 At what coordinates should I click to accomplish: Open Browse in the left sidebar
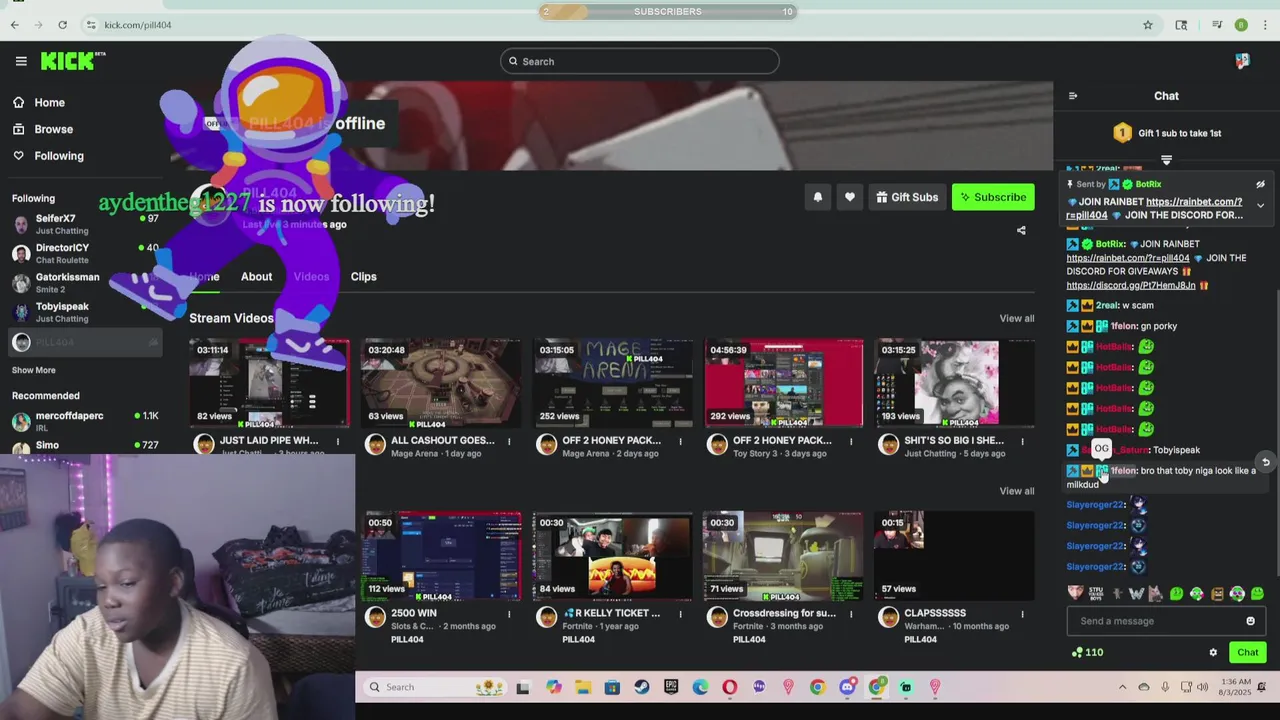coord(53,129)
